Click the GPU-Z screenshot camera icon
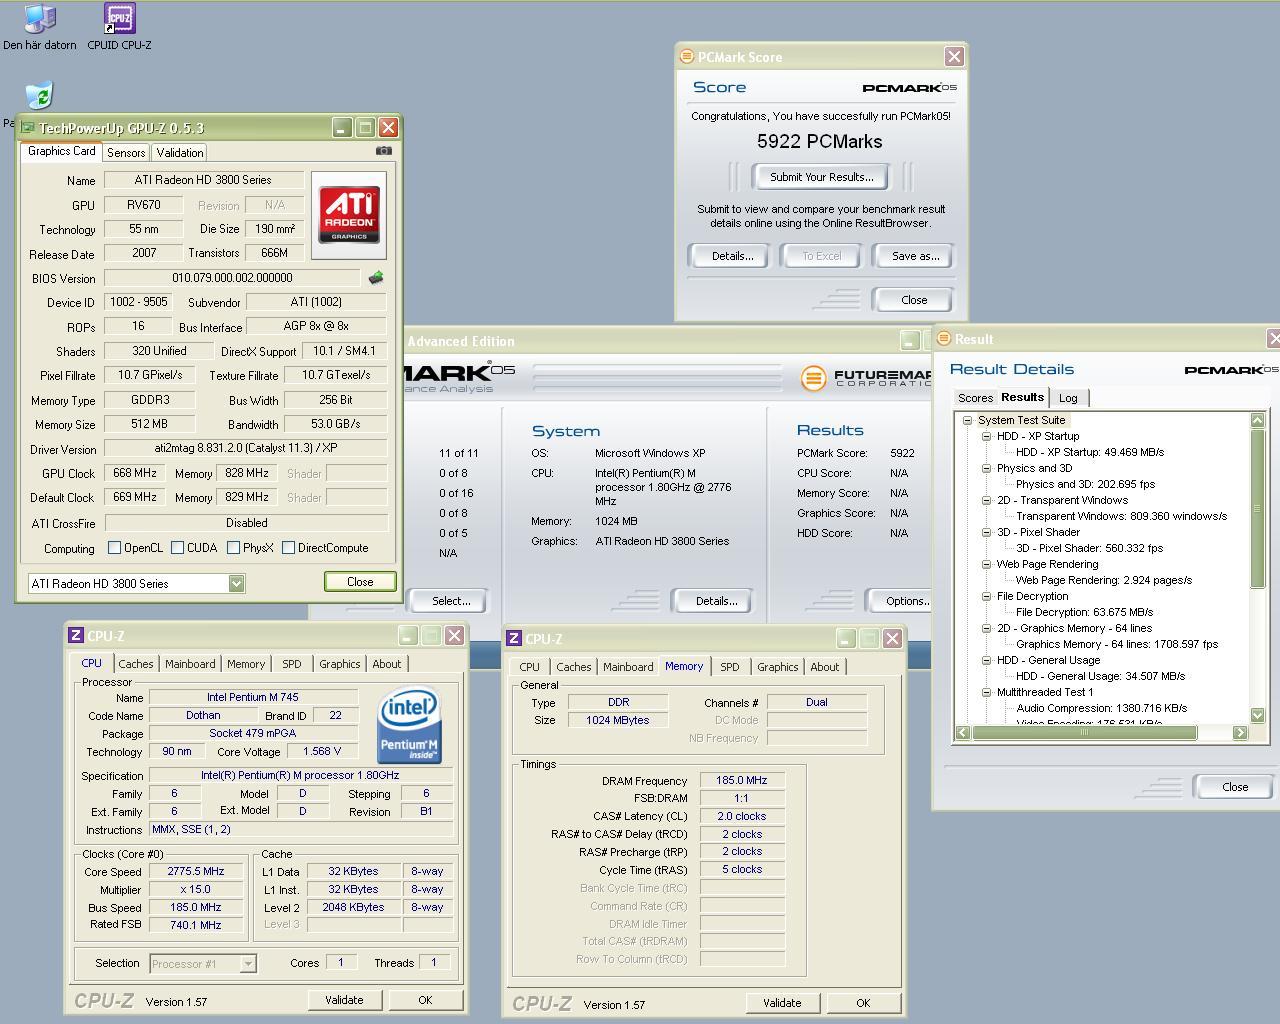The height and width of the screenshot is (1024, 1280). click(384, 151)
